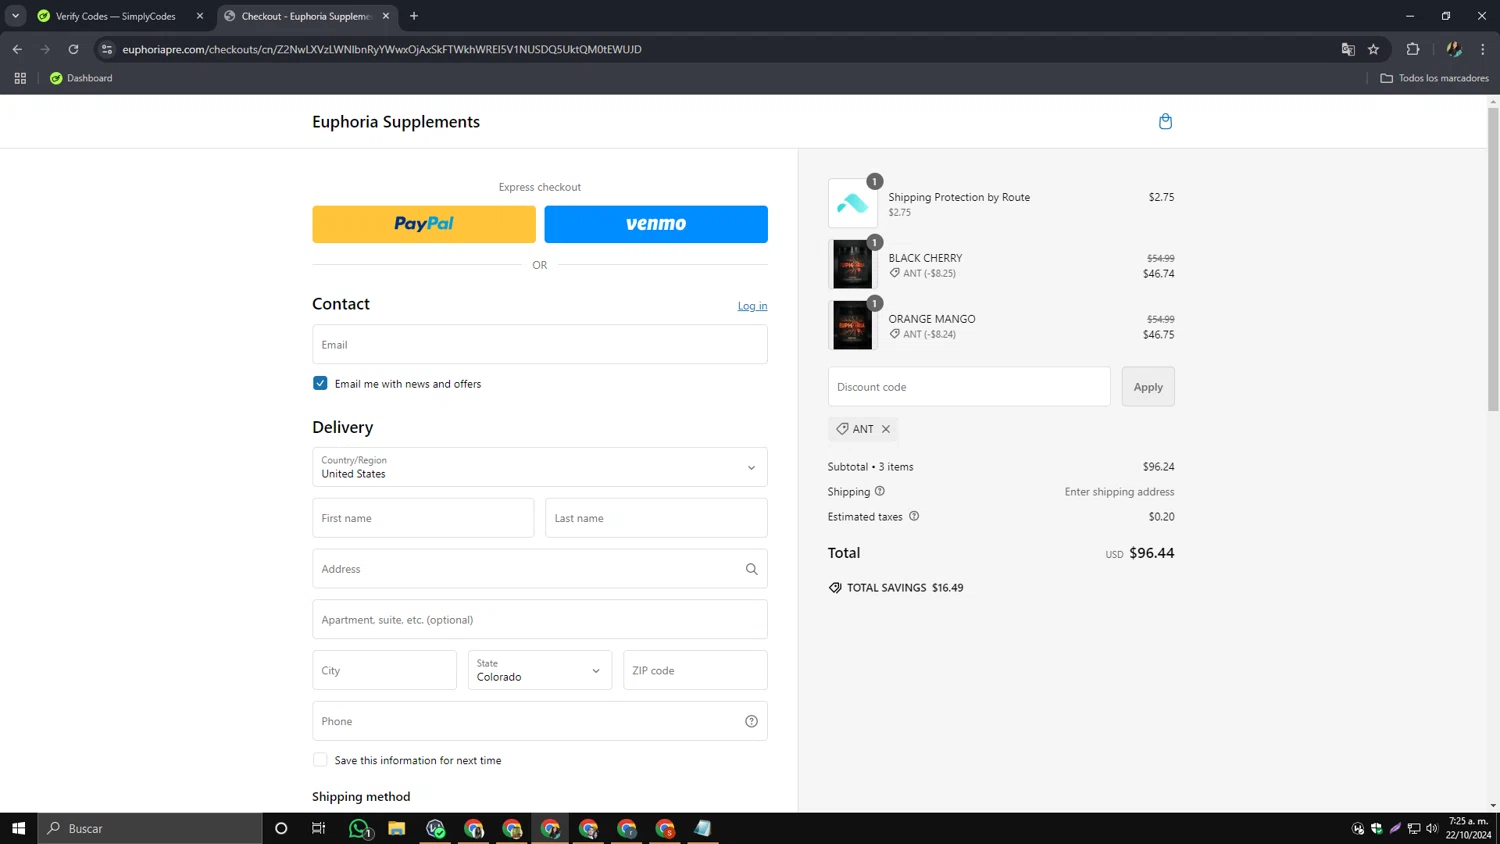Click into the Address field
1500x844 pixels.
click(540, 569)
